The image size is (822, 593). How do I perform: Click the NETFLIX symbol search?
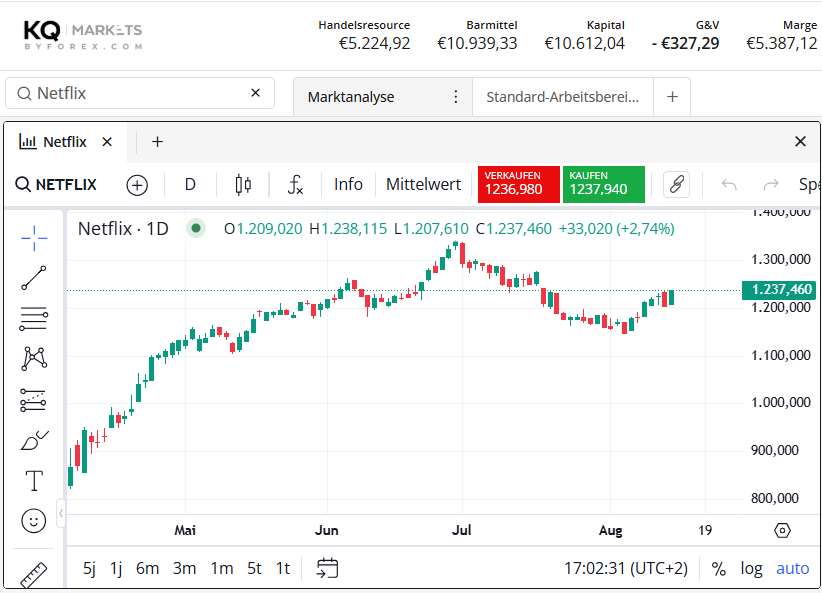click(x=56, y=185)
